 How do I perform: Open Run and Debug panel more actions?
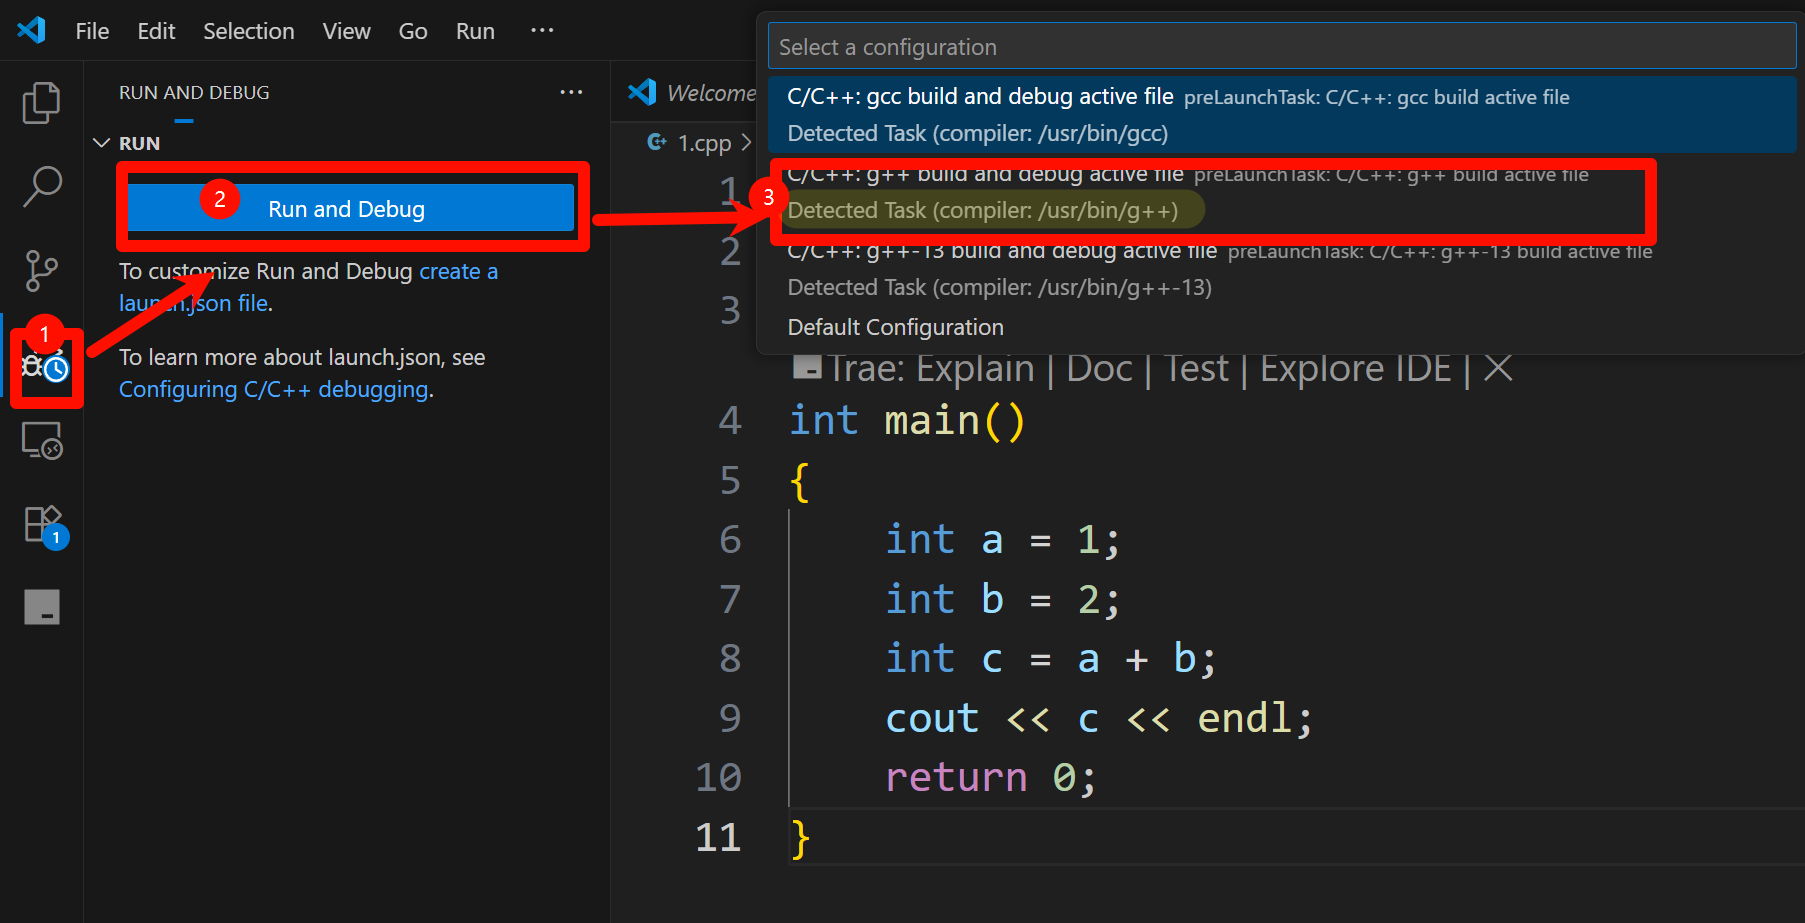pos(571,92)
